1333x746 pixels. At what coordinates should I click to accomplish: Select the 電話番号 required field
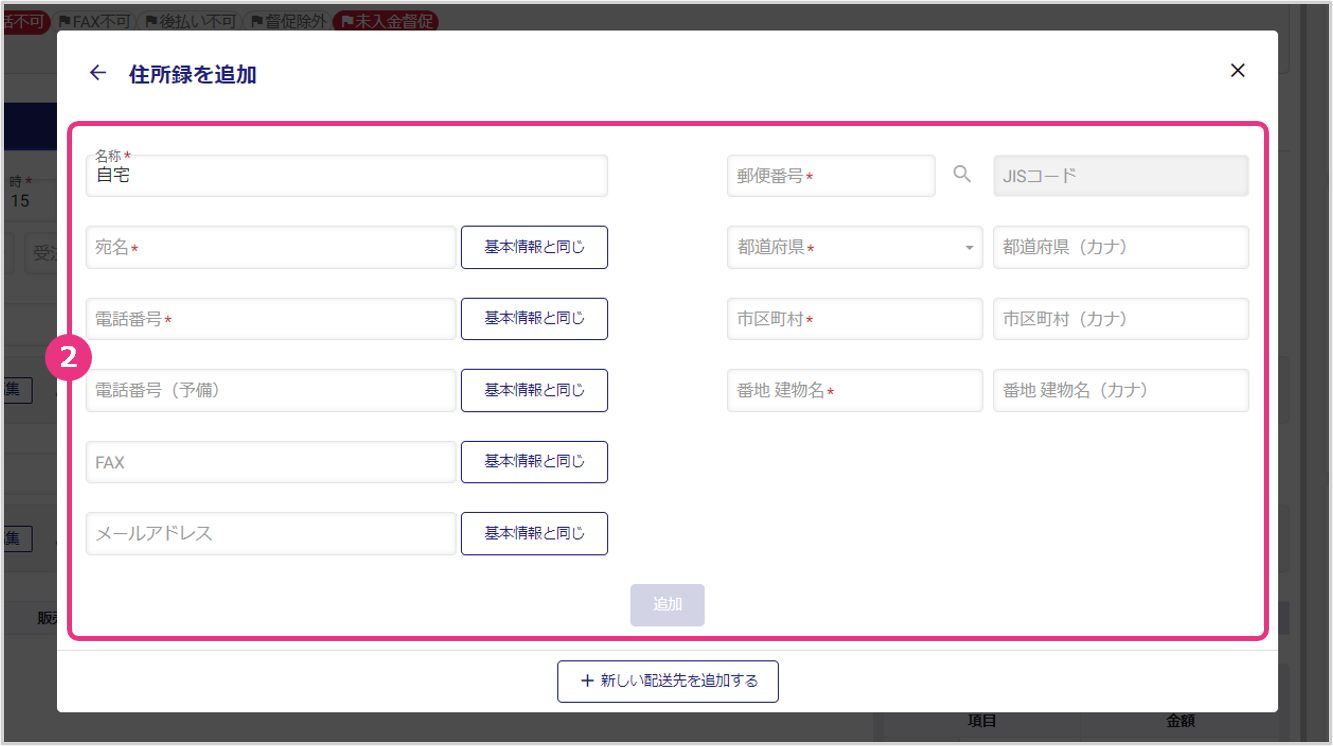coord(271,319)
